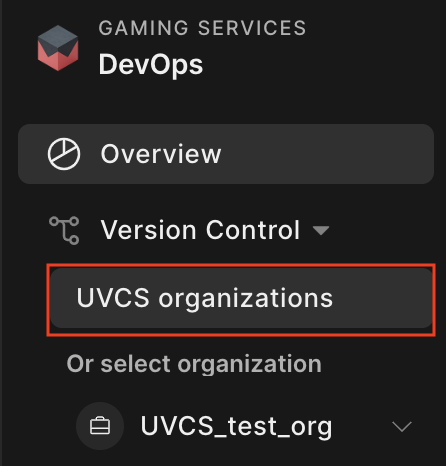Viewport: 446px width, 466px height.
Task: Click the GAMING SERVICES header text
Action: [202, 28]
